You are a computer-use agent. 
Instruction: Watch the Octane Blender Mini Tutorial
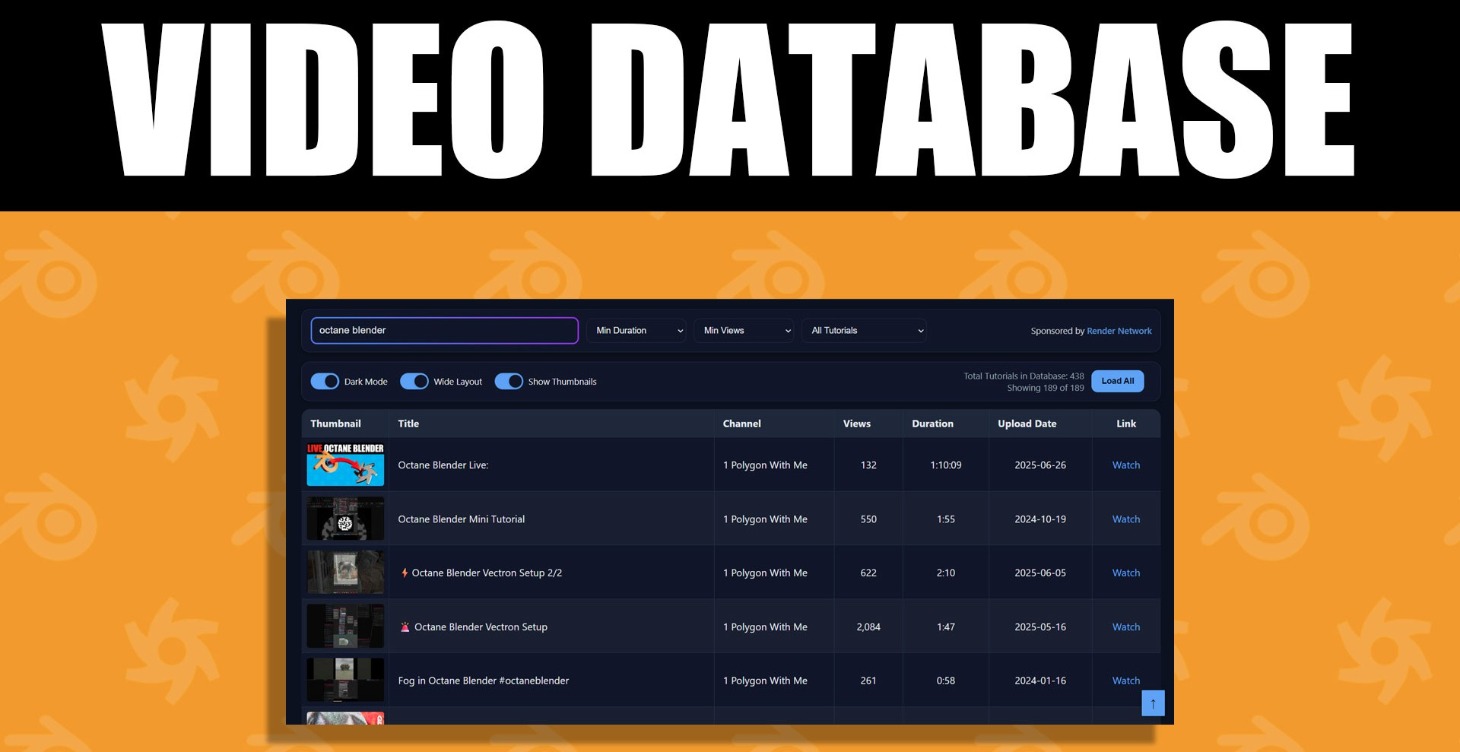coord(1126,519)
